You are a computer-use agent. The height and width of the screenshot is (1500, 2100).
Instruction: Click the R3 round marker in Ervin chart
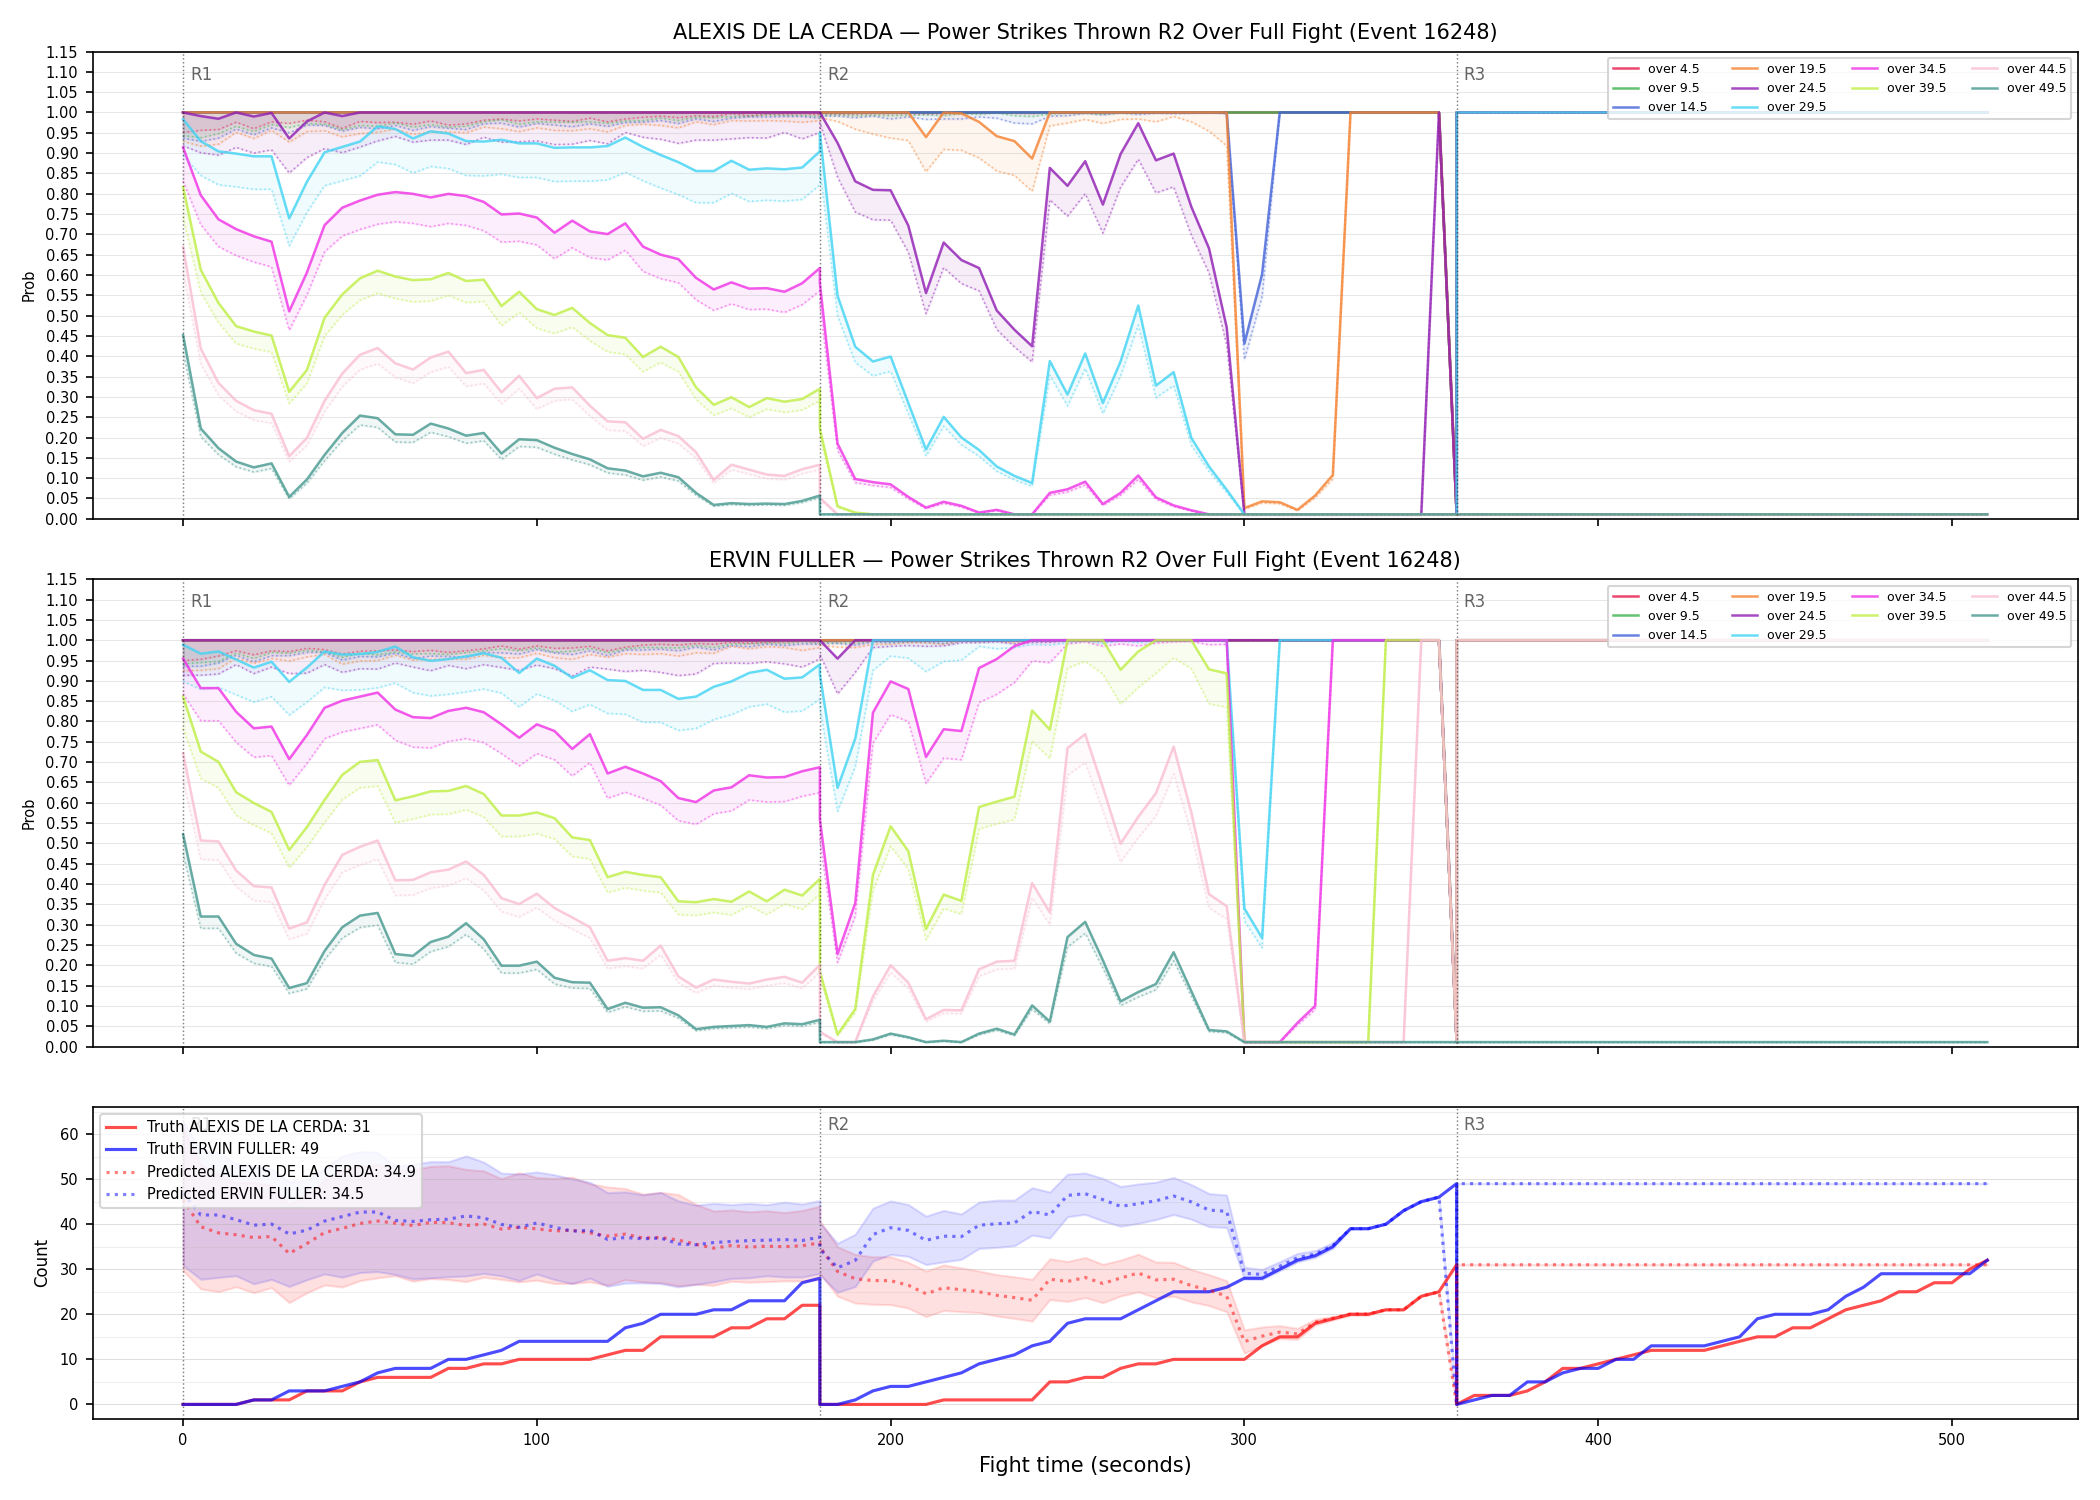[x=1474, y=601]
